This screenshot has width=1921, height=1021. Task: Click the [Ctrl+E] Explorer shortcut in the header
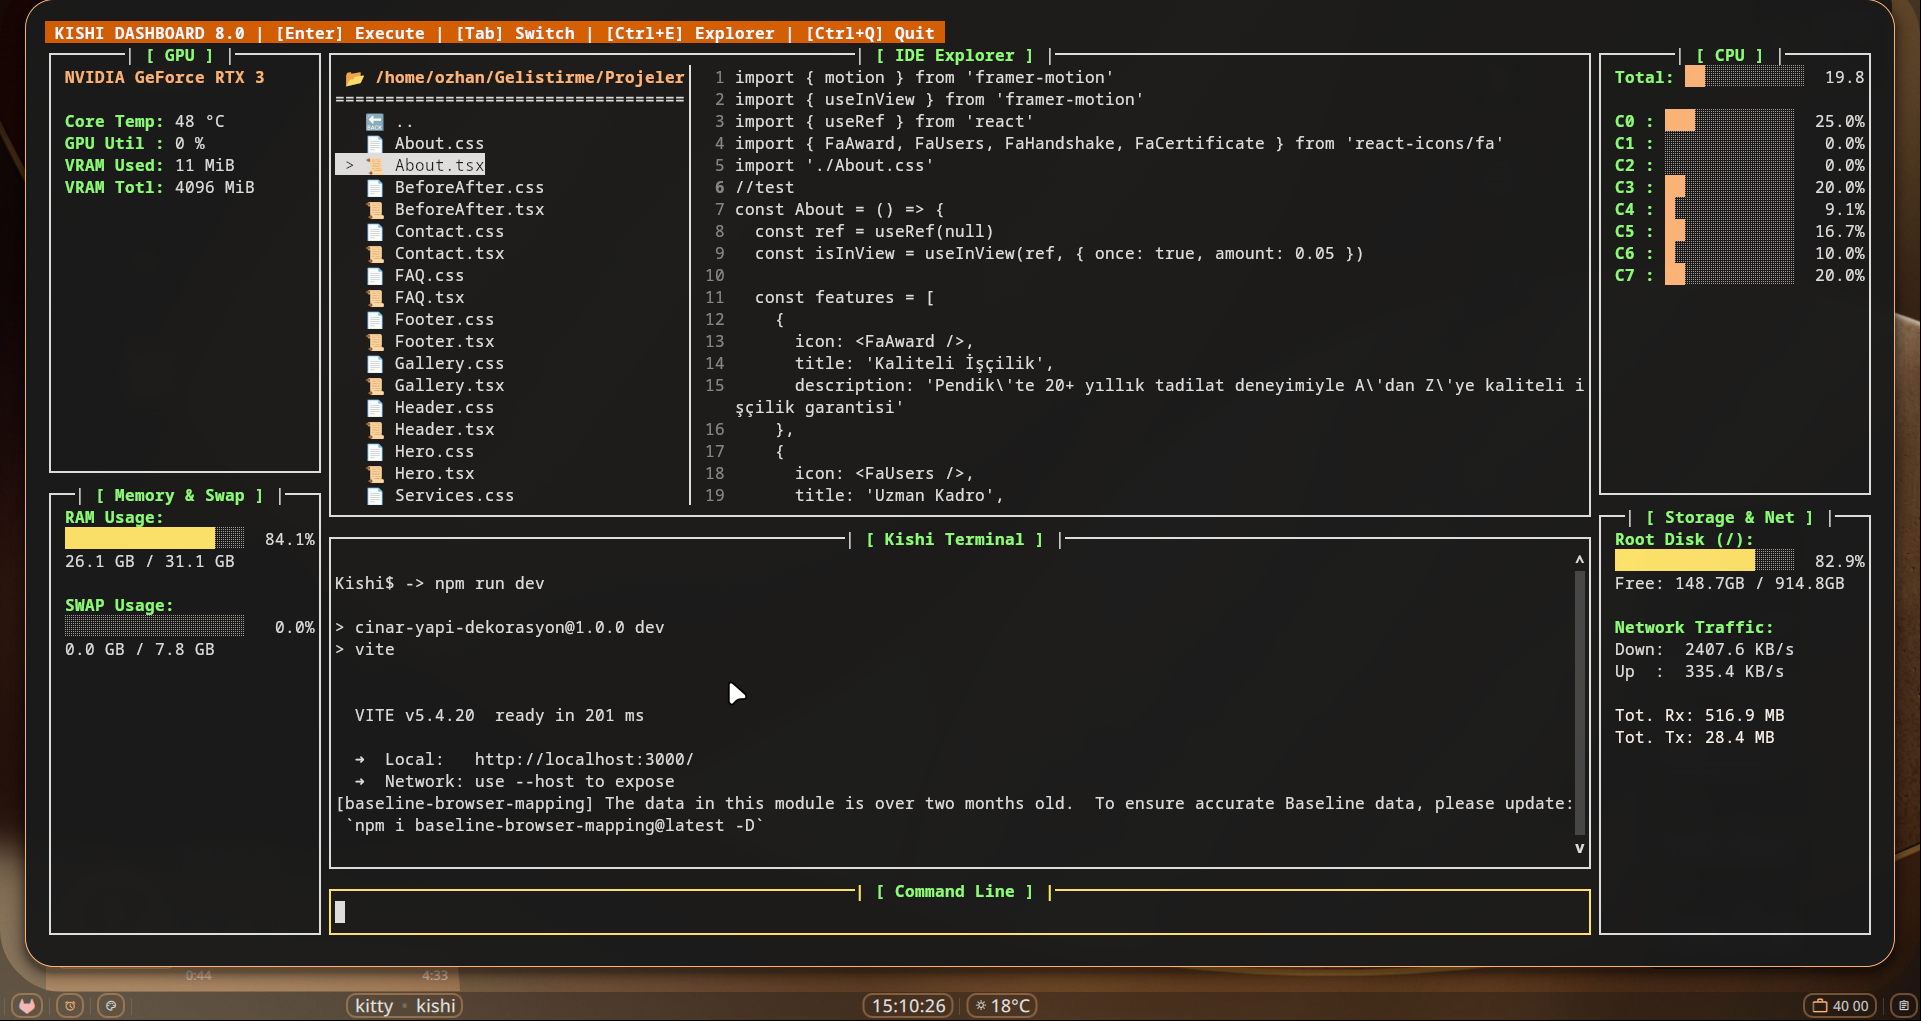tap(690, 34)
